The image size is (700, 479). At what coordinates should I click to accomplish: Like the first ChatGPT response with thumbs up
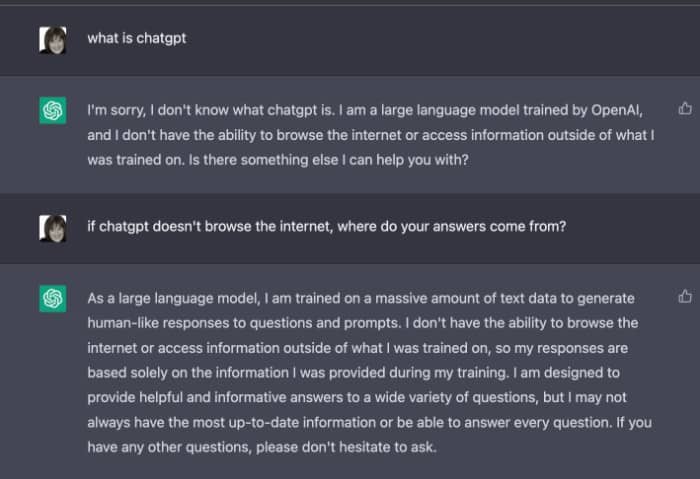pyautogui.click(x=685, y=108)
